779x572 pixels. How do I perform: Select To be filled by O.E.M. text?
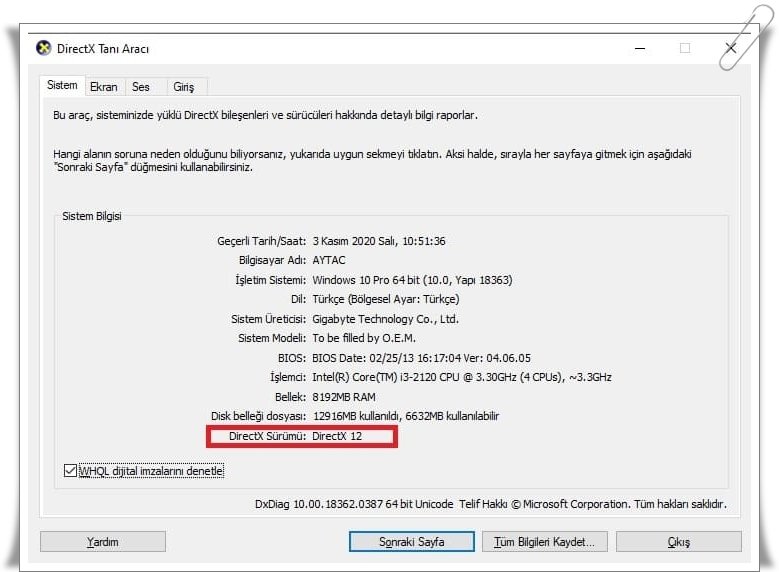pos(364,338)
